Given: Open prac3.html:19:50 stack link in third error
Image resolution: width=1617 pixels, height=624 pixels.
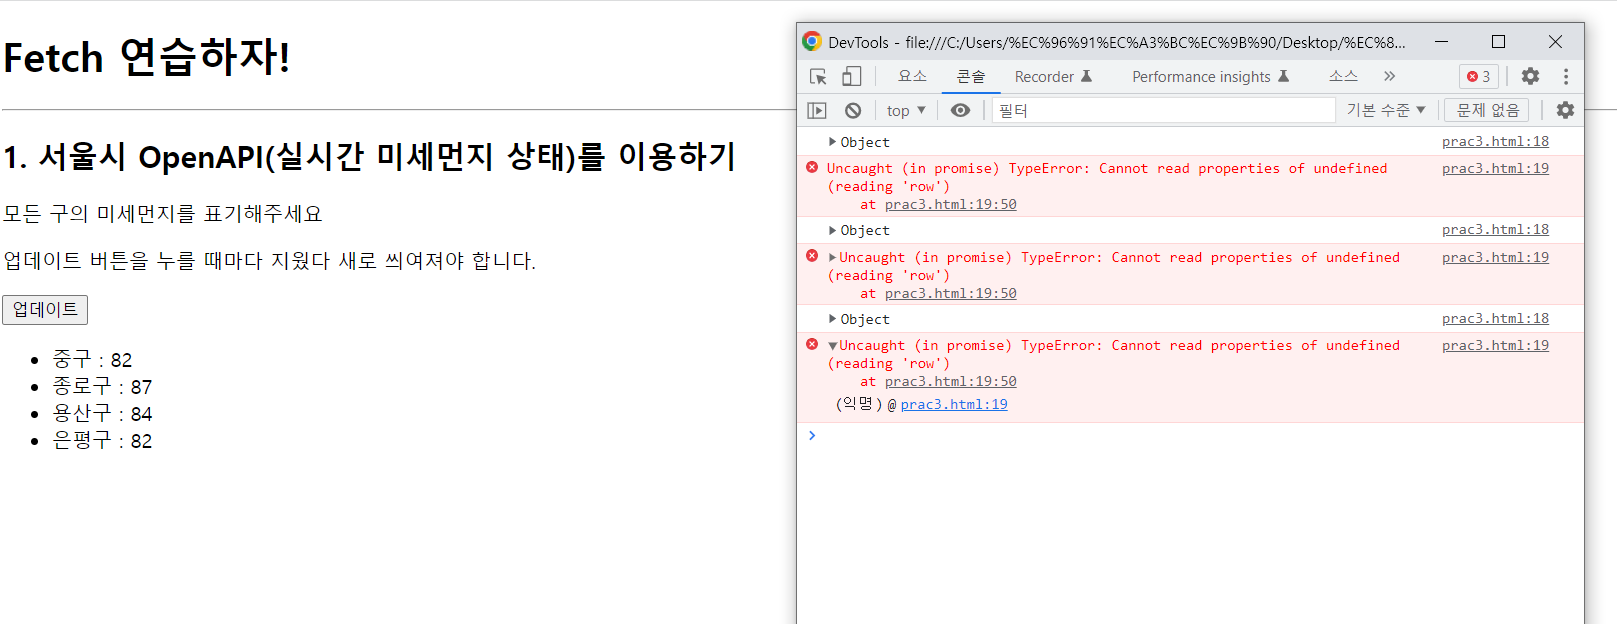Looking at the screenshot, I should pos(950,381).
